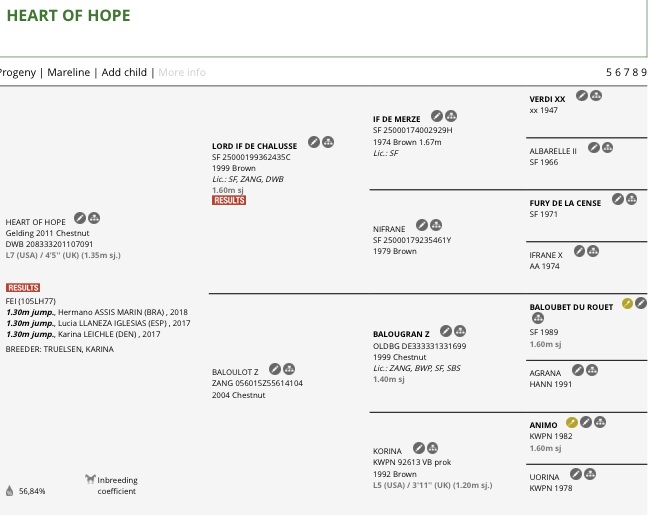
Task: Click the edit pencil next to HEART OF HOPE
Action: (x=80, y=218)
